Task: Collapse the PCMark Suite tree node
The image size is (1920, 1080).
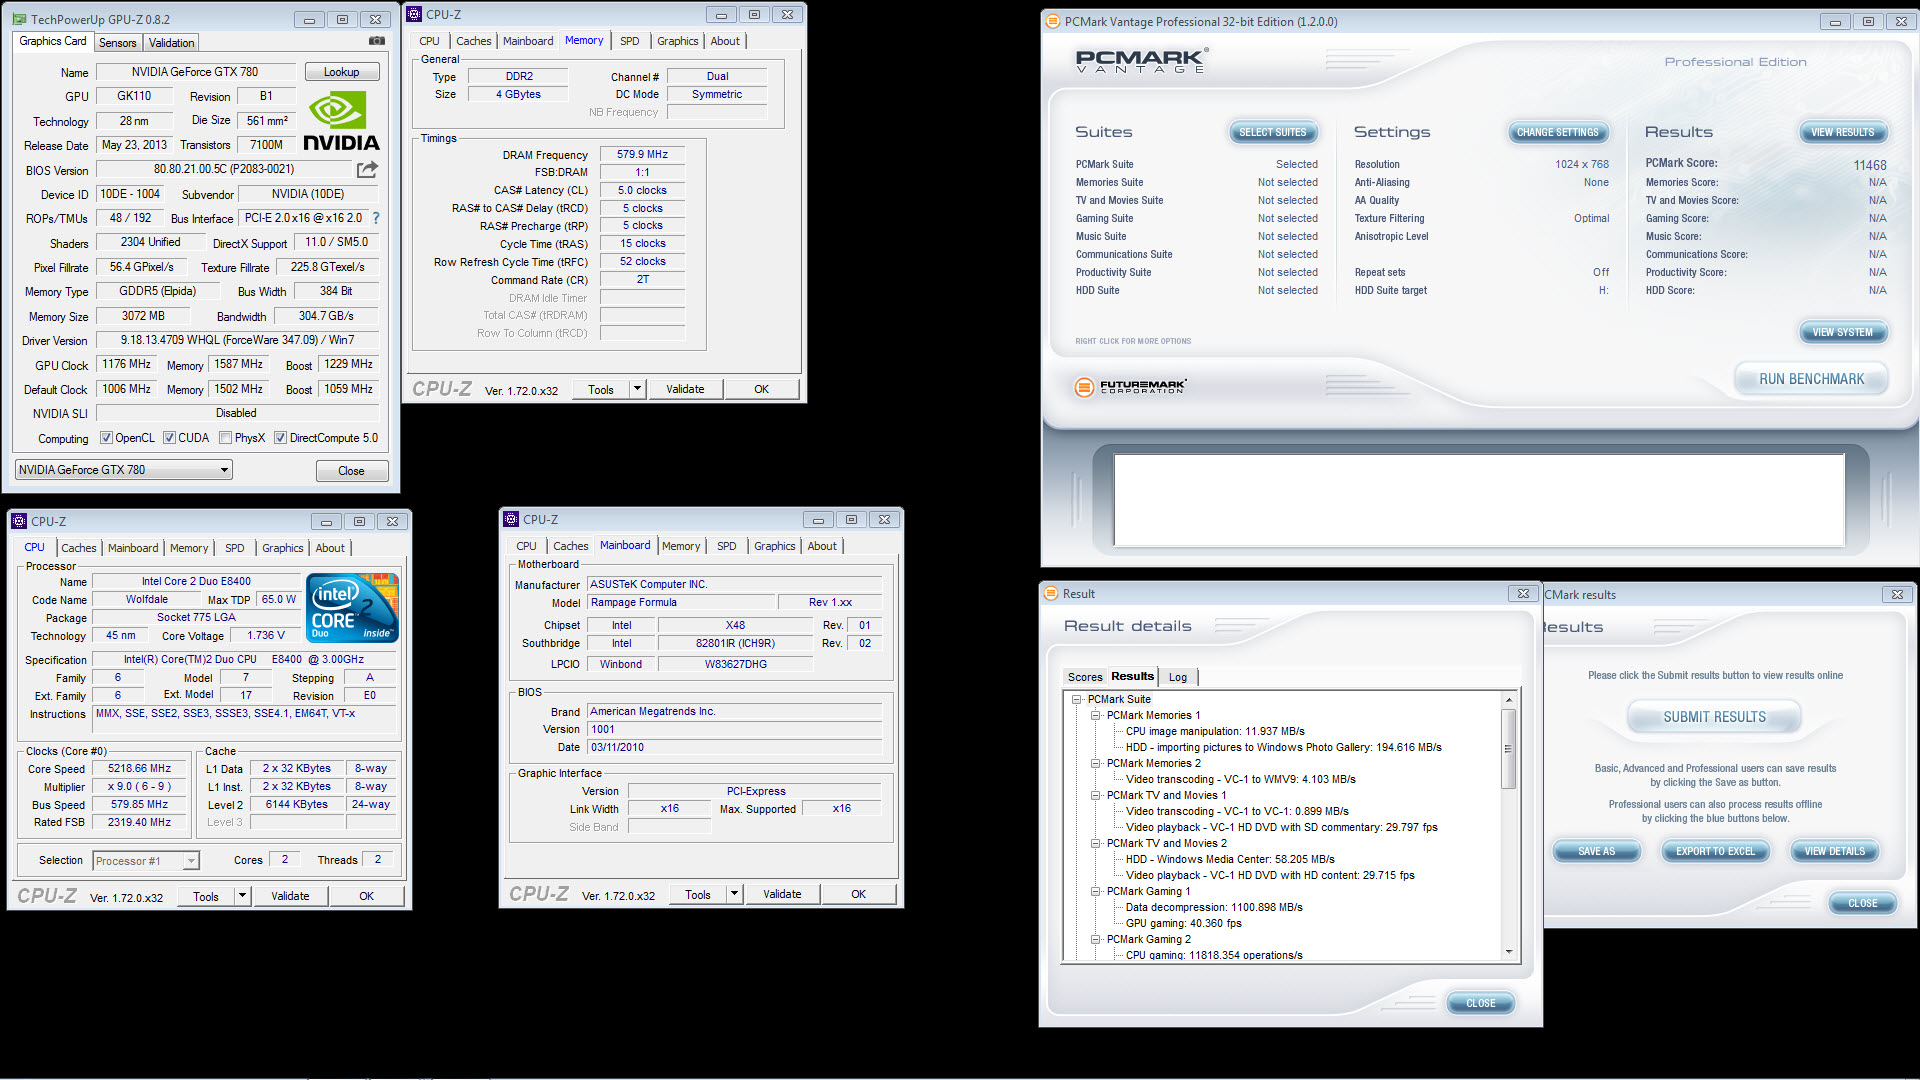Action: tap(1077, 699)
